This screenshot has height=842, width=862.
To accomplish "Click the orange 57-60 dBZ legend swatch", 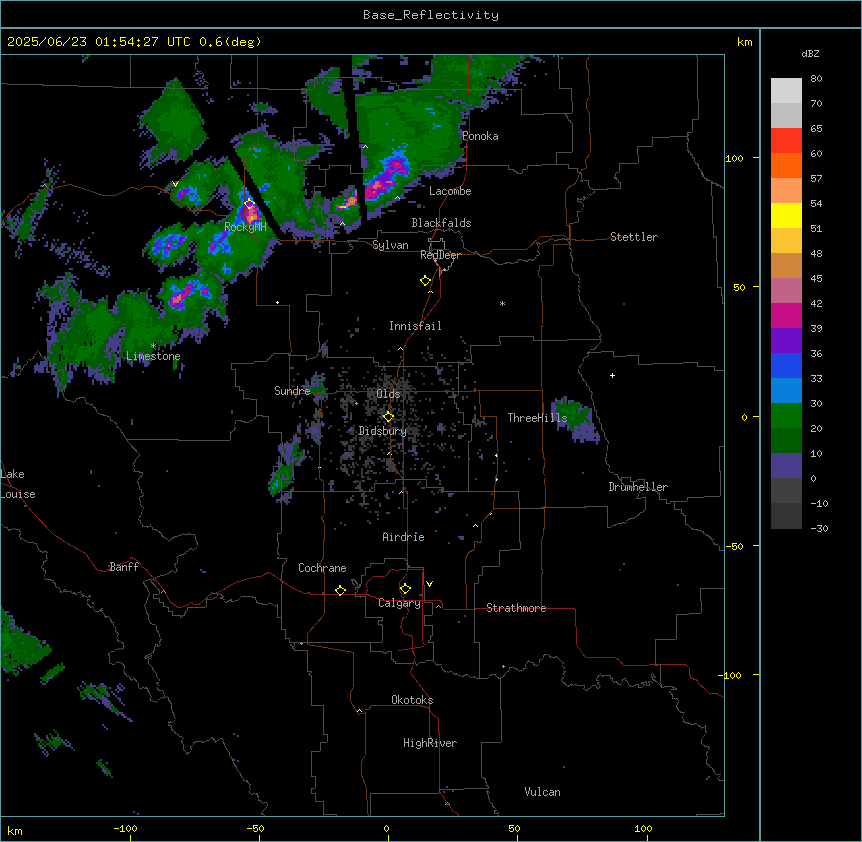I will [x=786, y=166].
